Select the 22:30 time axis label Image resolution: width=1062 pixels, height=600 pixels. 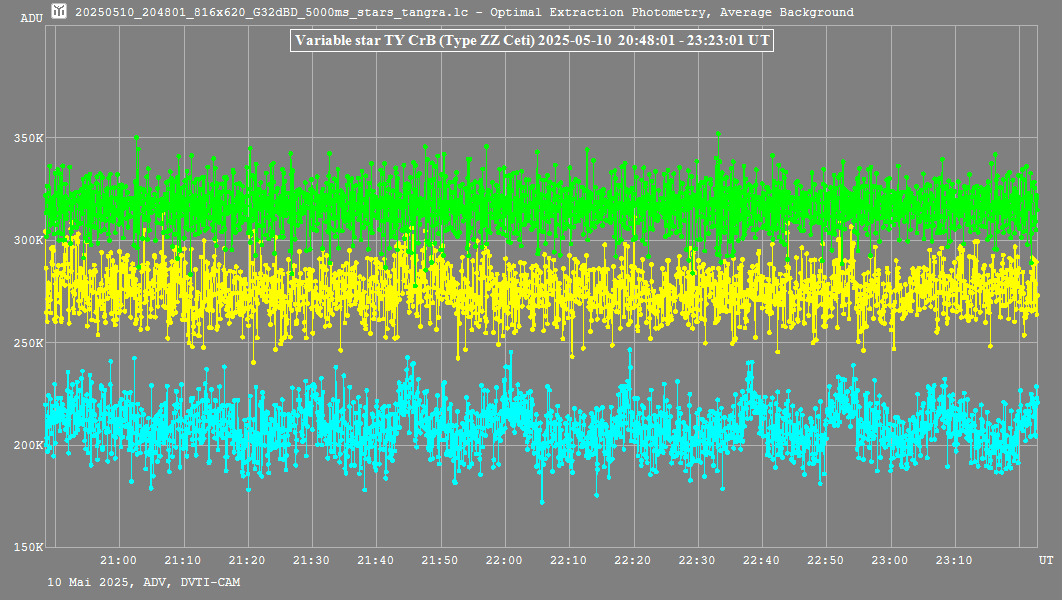tap(696, 560)
